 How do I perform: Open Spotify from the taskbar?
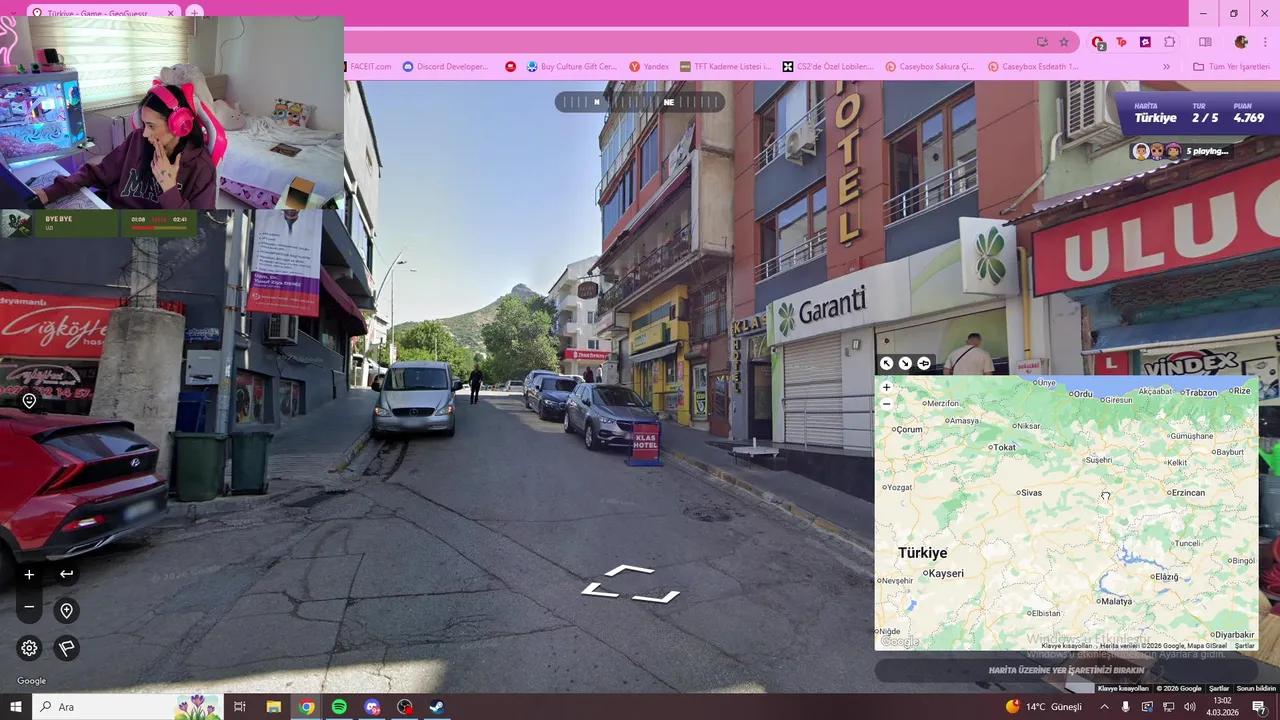(339, 707)
